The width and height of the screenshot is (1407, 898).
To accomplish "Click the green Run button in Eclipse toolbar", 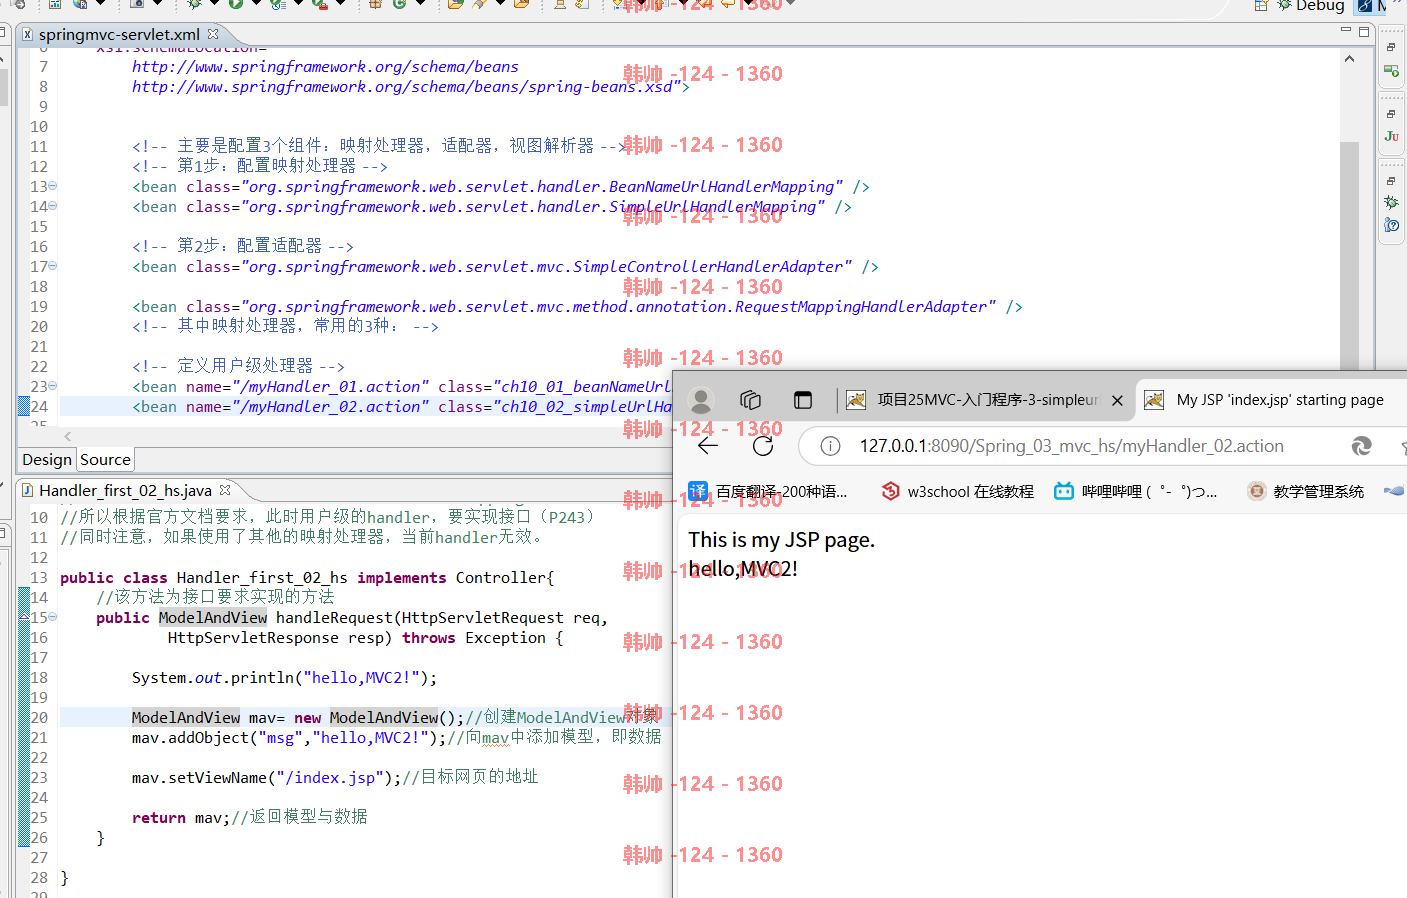I will pos(235,4).
